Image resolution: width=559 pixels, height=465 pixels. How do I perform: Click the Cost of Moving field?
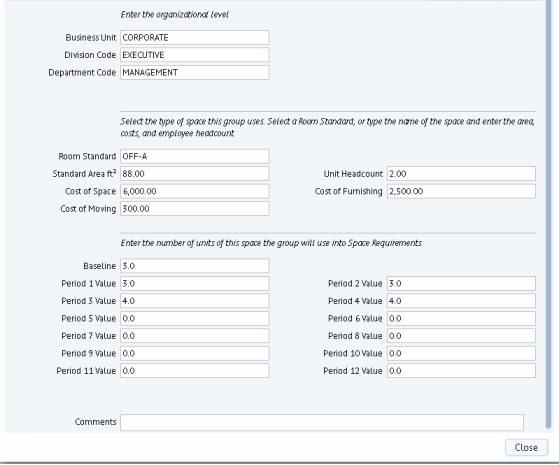point(195,209)
